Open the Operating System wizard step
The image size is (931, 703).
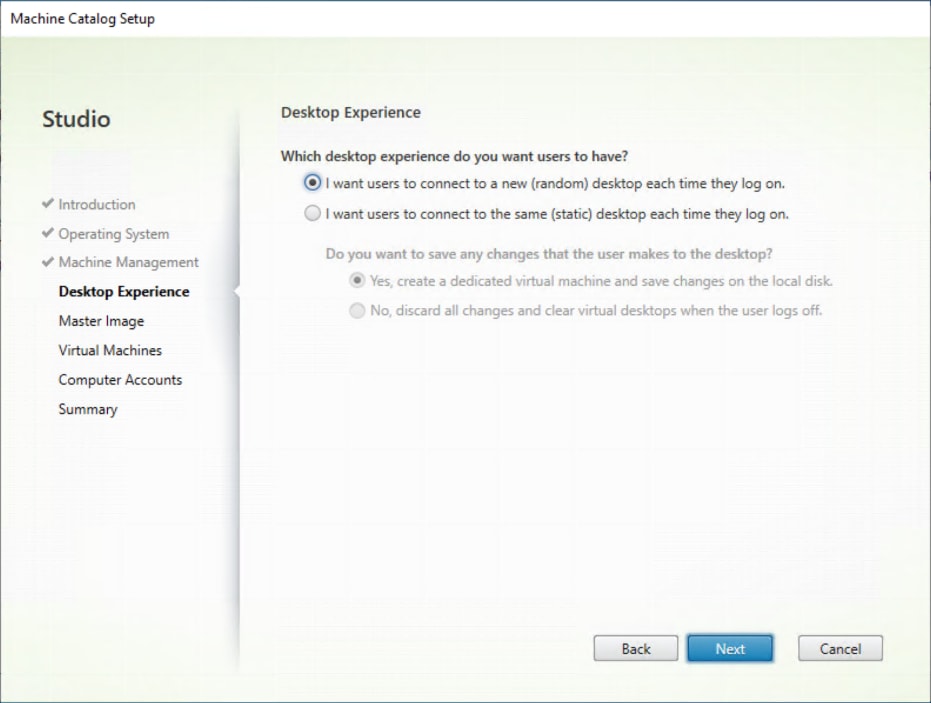[x=113, y=234]
